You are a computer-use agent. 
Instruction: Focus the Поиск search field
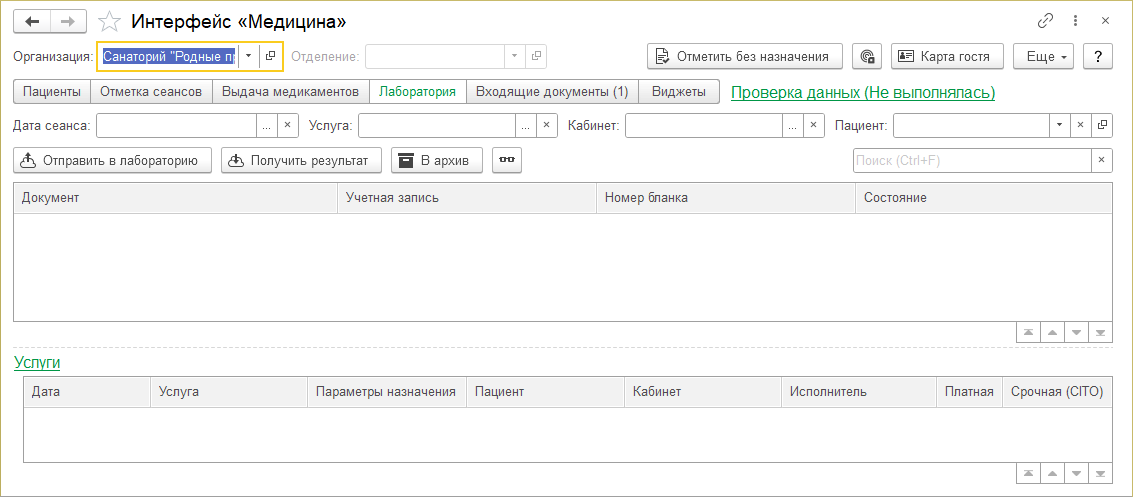point(970,160)
